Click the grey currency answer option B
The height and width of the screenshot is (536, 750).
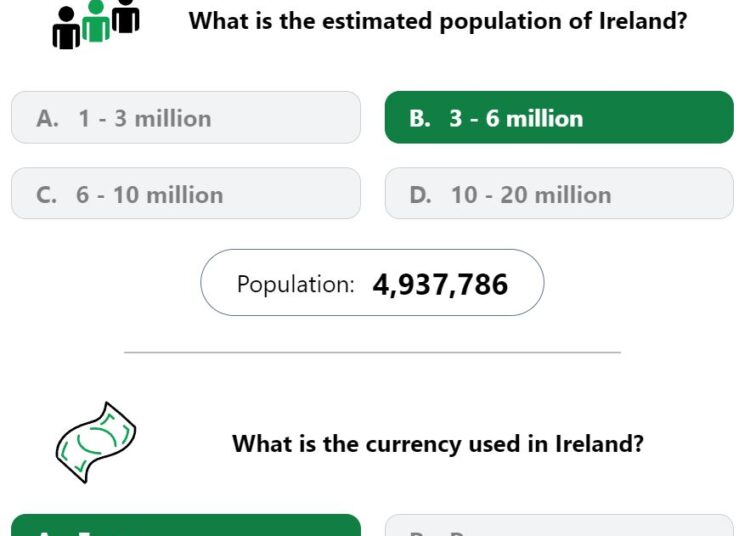coord(559,525)
